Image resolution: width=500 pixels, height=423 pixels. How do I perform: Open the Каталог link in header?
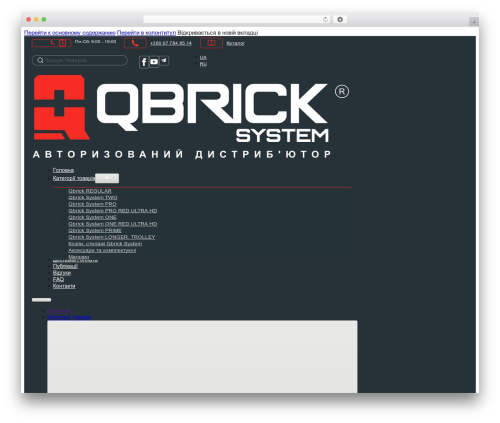pos(235,43)
